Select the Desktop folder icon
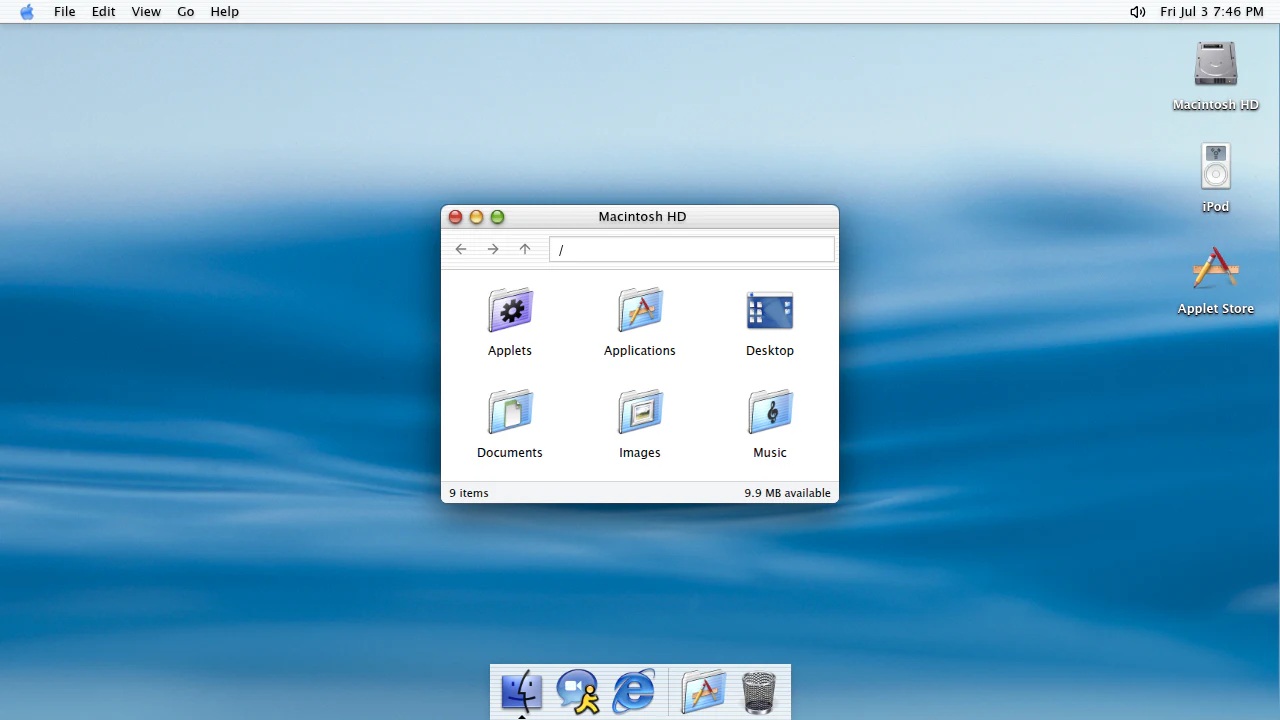1280x720 pixels. (x=770, y=311)
